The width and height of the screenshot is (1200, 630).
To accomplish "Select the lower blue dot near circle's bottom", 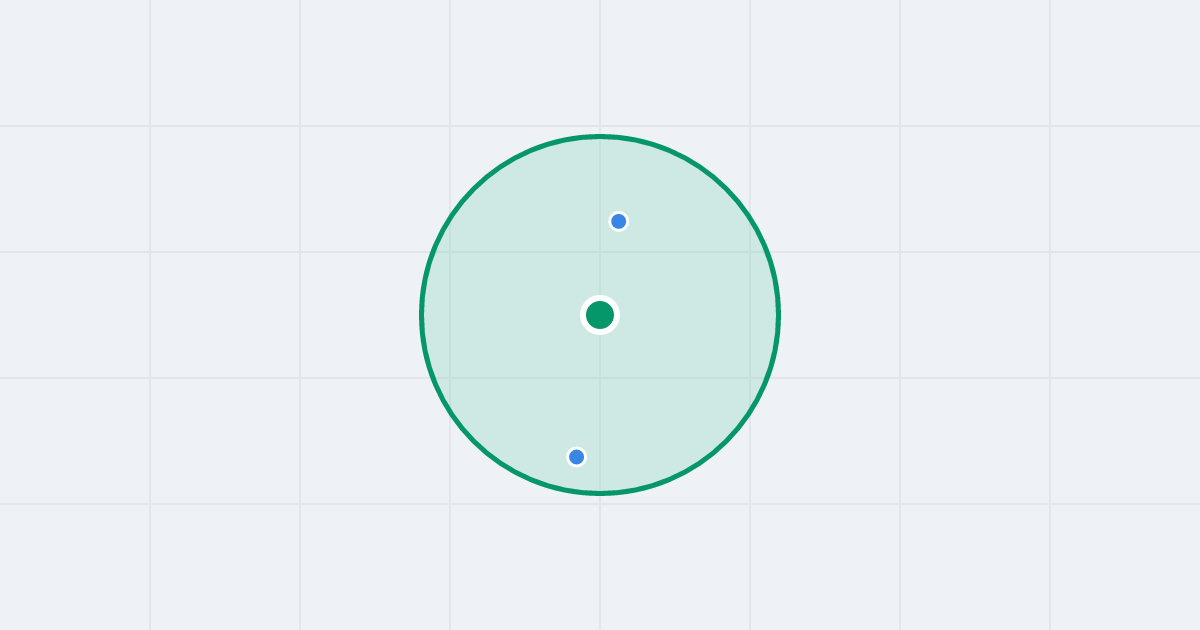I will pos(576,457).
